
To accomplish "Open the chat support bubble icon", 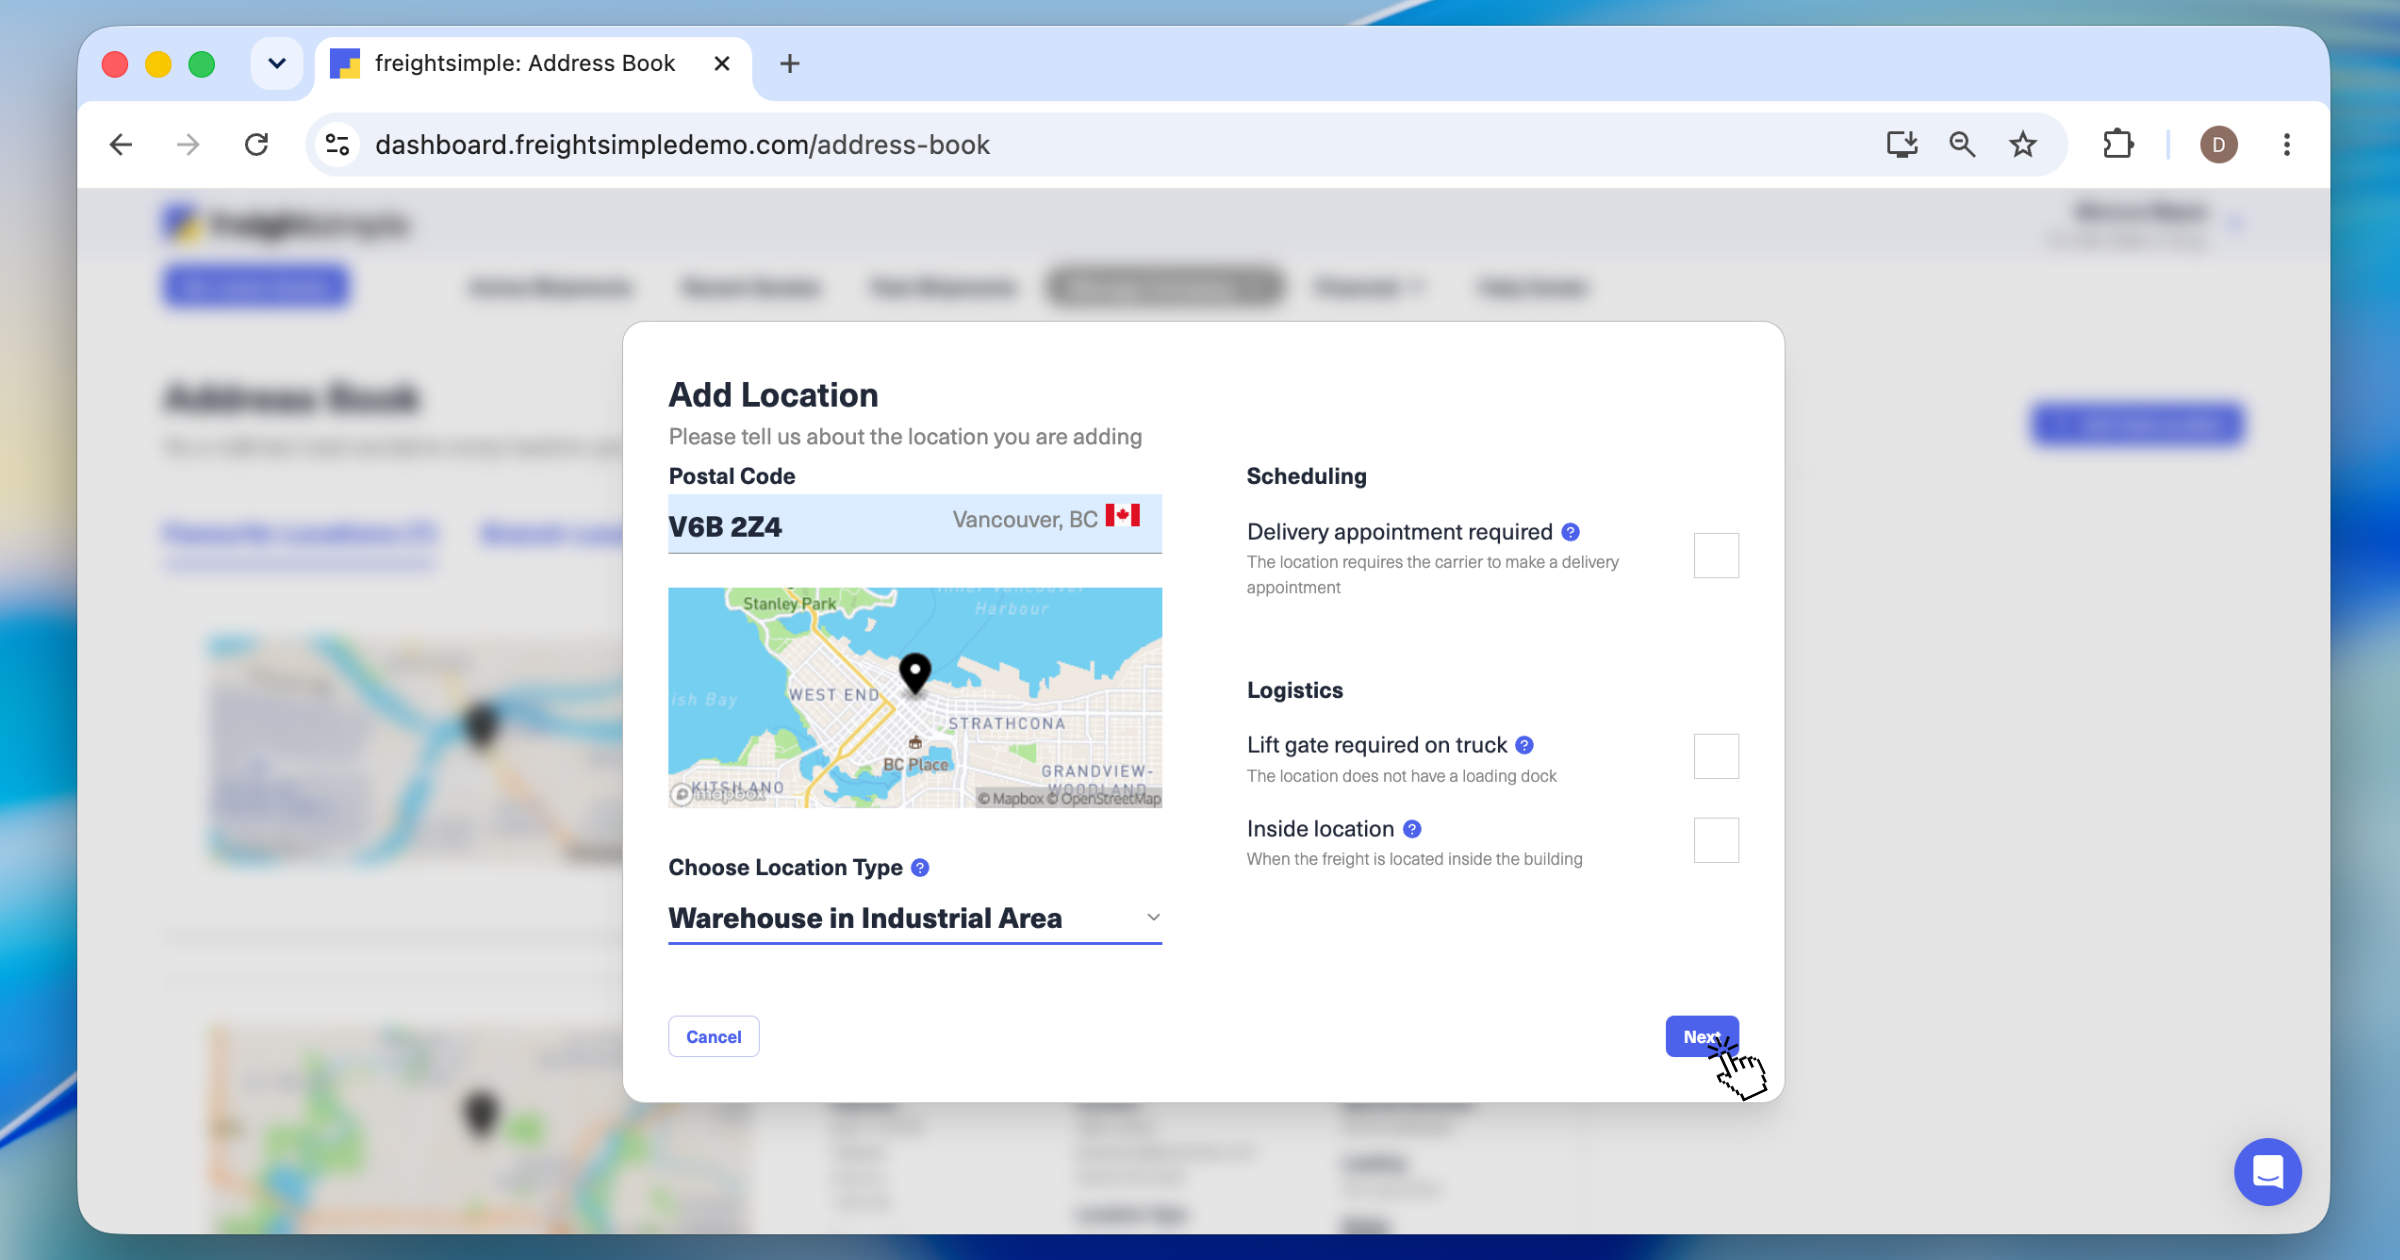I will coord(2267,1171).
